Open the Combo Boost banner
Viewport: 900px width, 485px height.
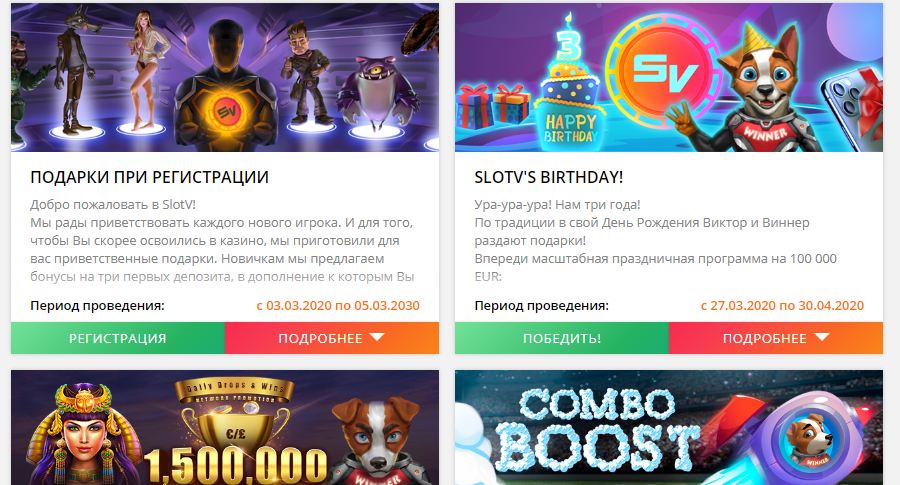(669, 428)
